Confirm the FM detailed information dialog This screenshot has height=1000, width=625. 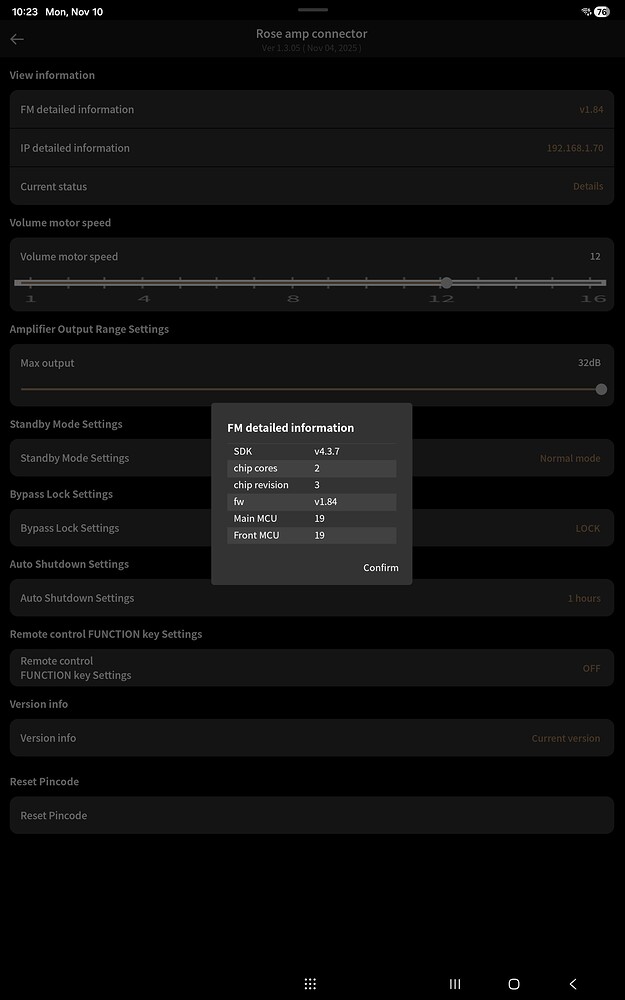[x=380, y=568]
